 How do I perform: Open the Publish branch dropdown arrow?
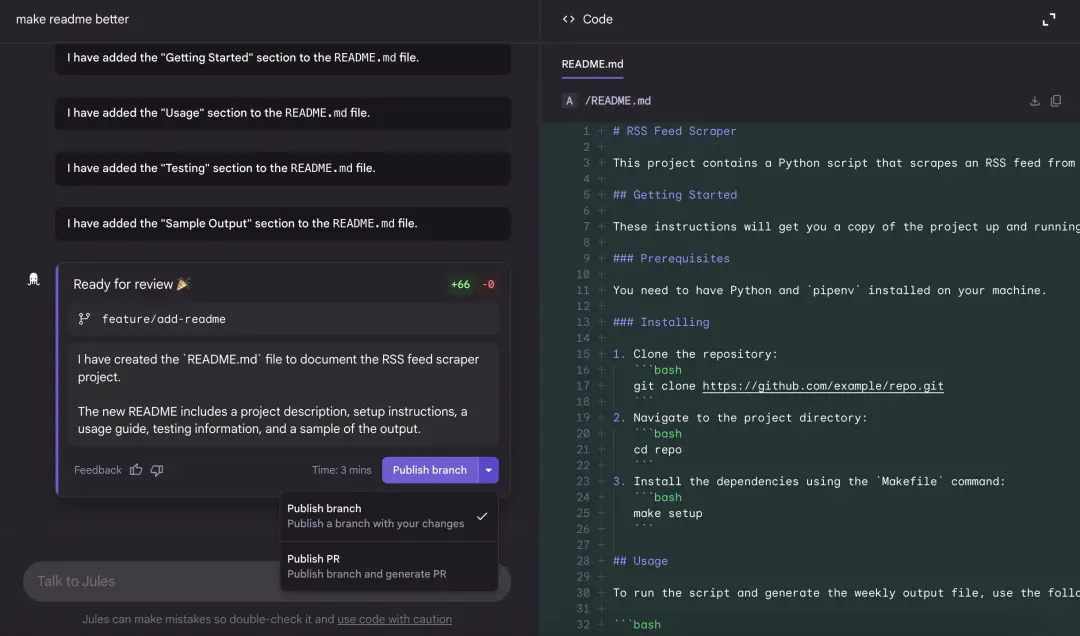click(488, 470)
